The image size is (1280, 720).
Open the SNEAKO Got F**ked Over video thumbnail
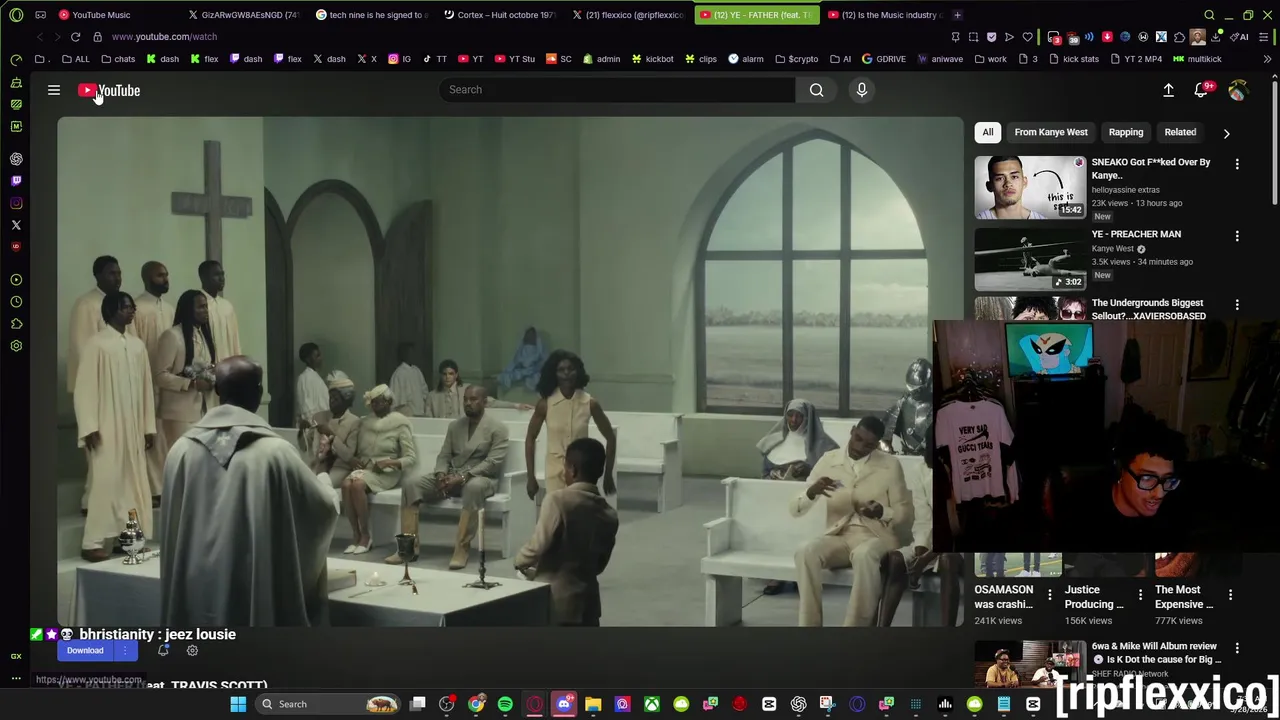(x=1030, y=187)
